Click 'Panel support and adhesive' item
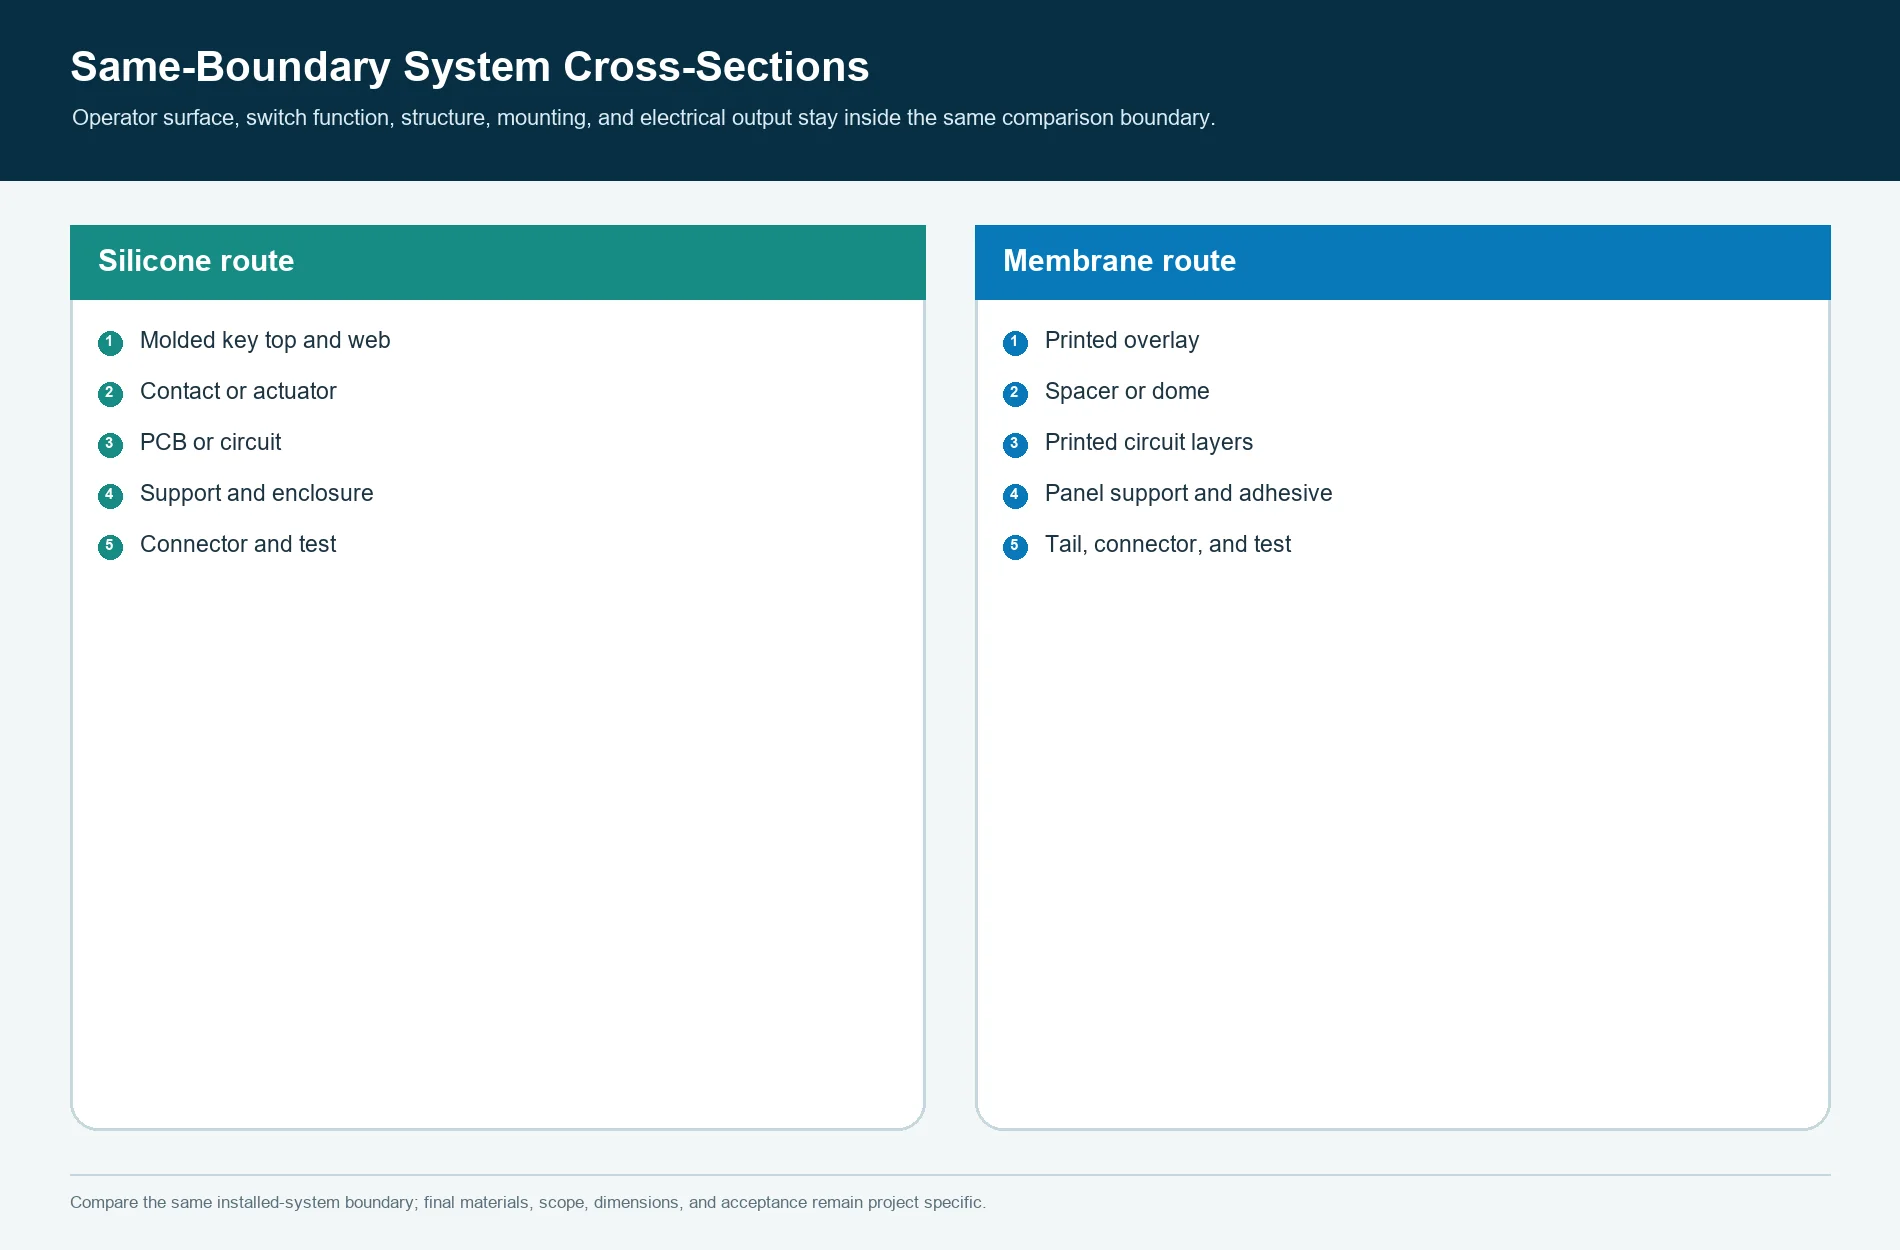The height and width of the screenshot is (1250, 1900). [1189, 494]
